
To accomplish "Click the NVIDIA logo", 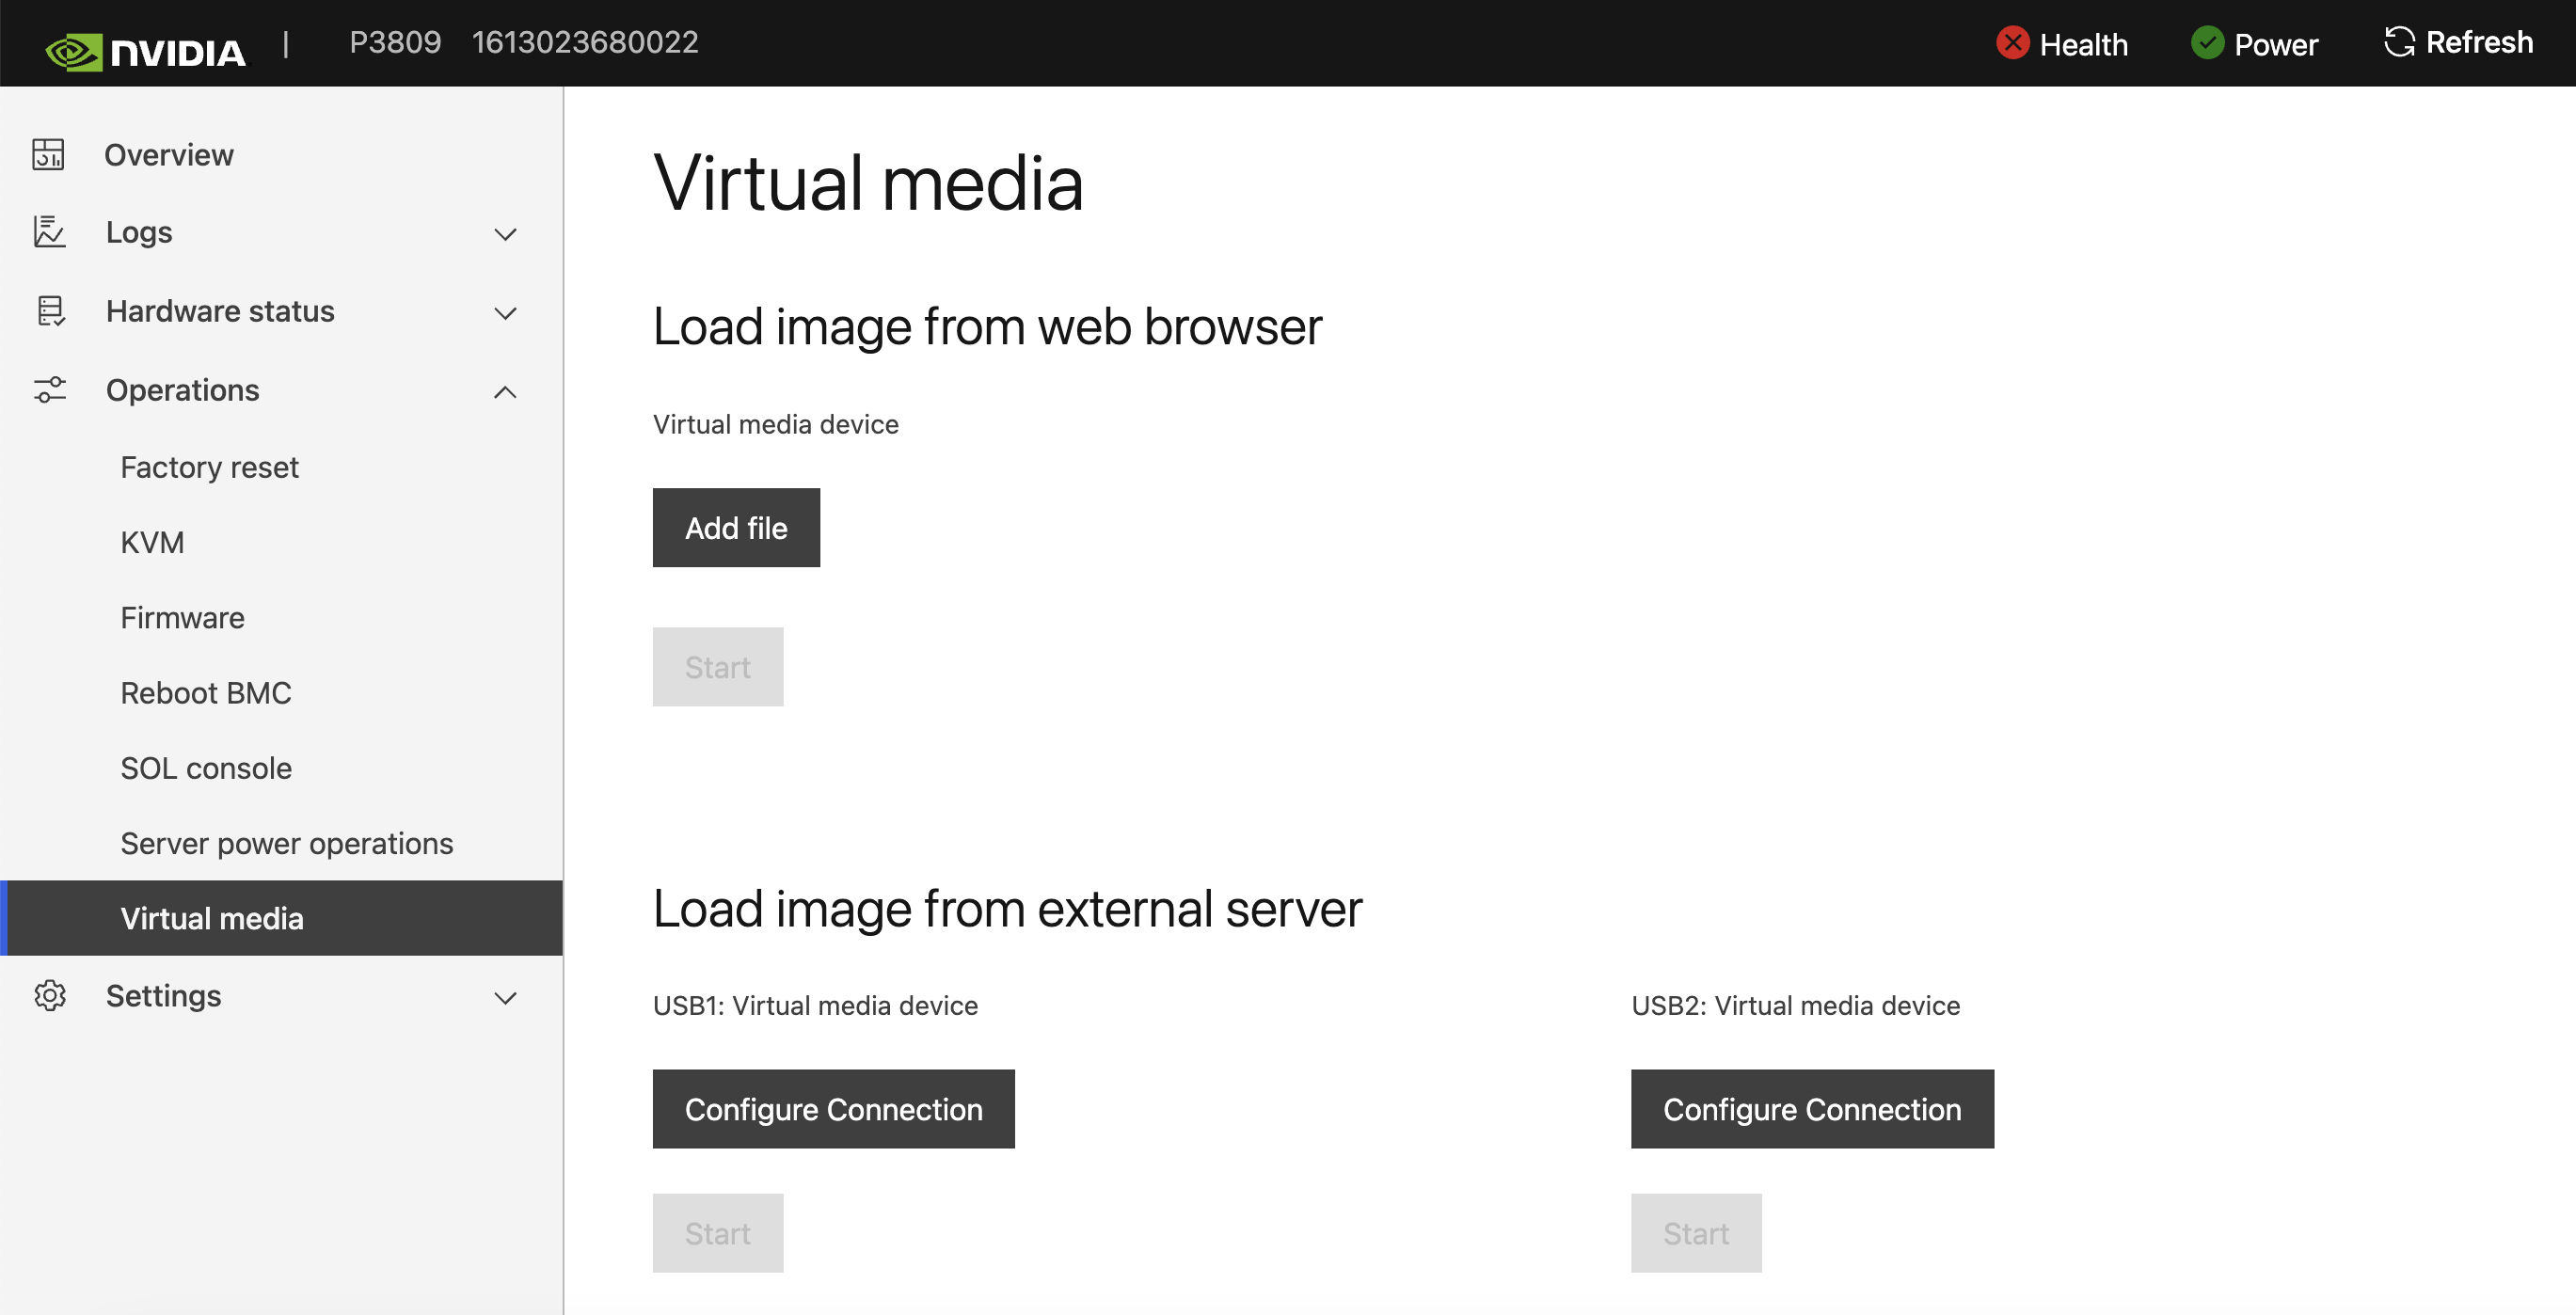I will click(145, 43).
